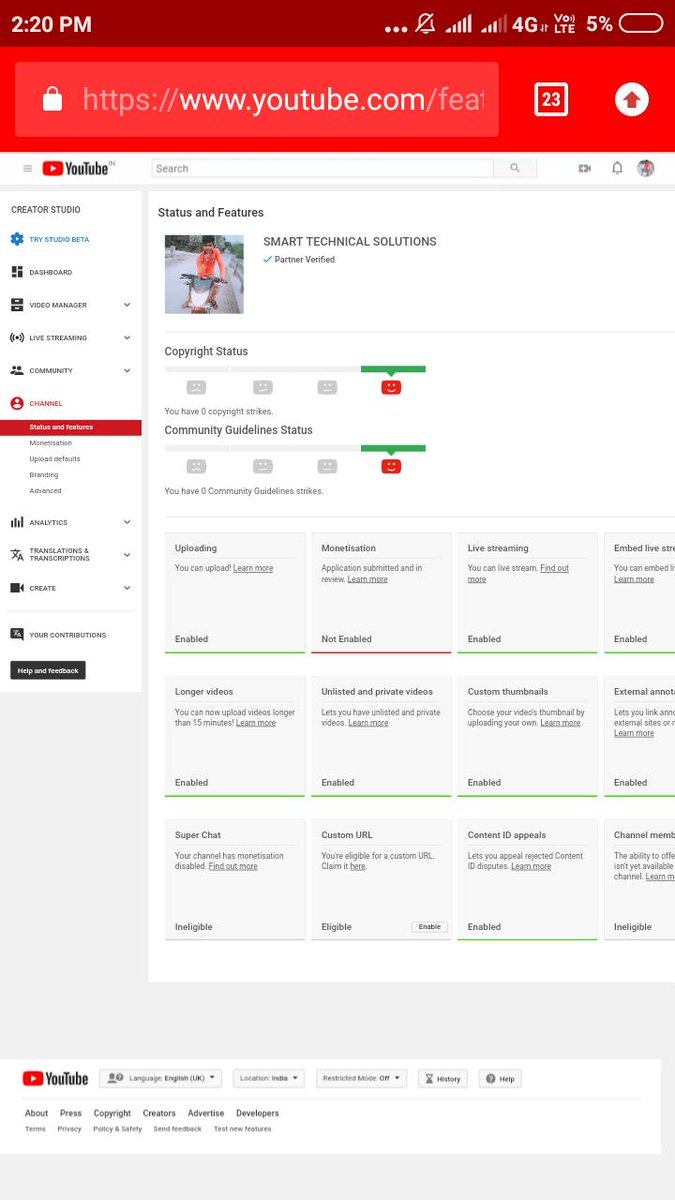
Task: Expand the Create section chevron
Action: (127, 588)
